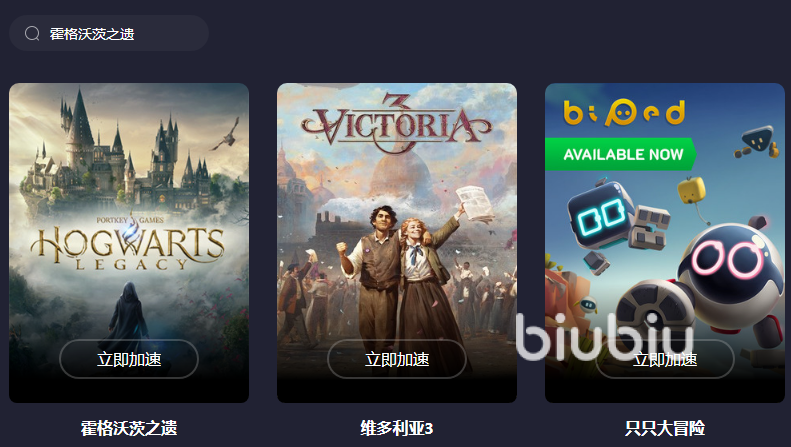Viewport: 791px width, 447px height.
Task: Focus the search field containing 霍格沃茨之遗
Action: pyautogui.click(x=109, y=33)
